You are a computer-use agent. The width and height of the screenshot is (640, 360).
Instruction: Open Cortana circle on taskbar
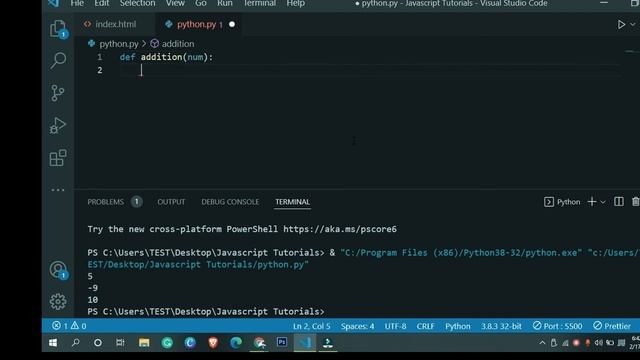98,343
